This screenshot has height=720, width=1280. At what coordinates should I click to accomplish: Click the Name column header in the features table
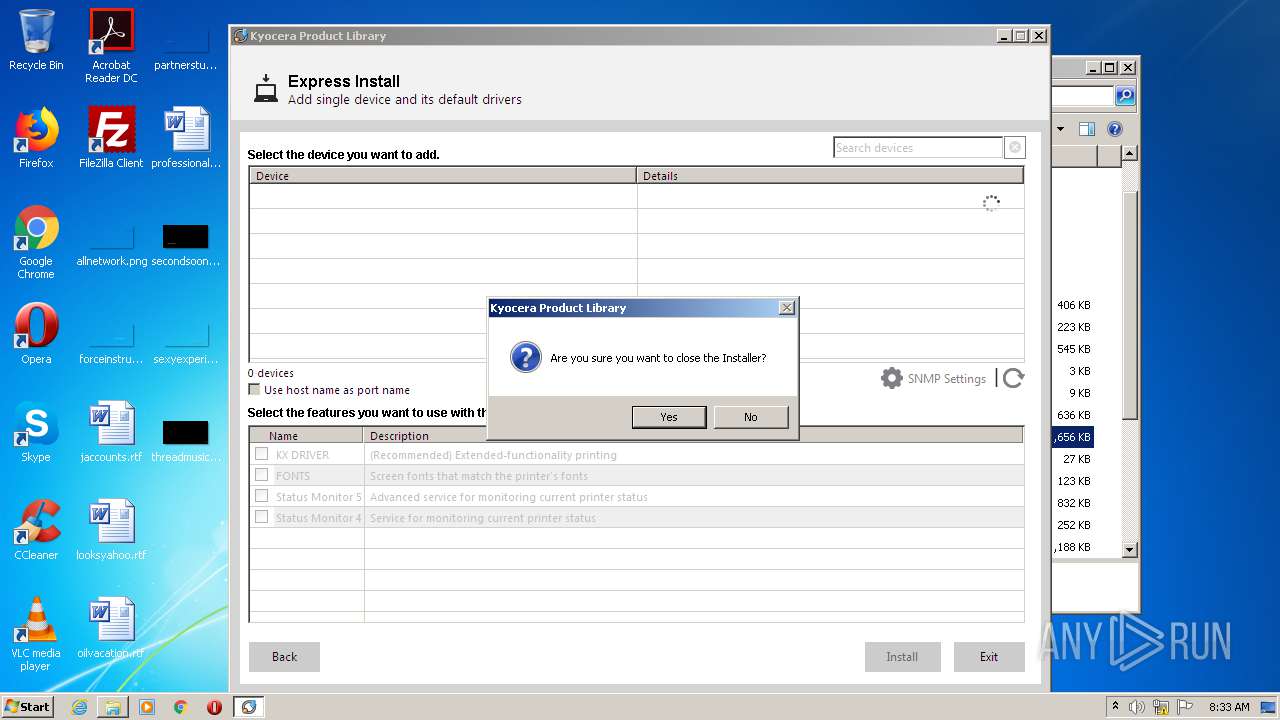[x=306, y=436]
